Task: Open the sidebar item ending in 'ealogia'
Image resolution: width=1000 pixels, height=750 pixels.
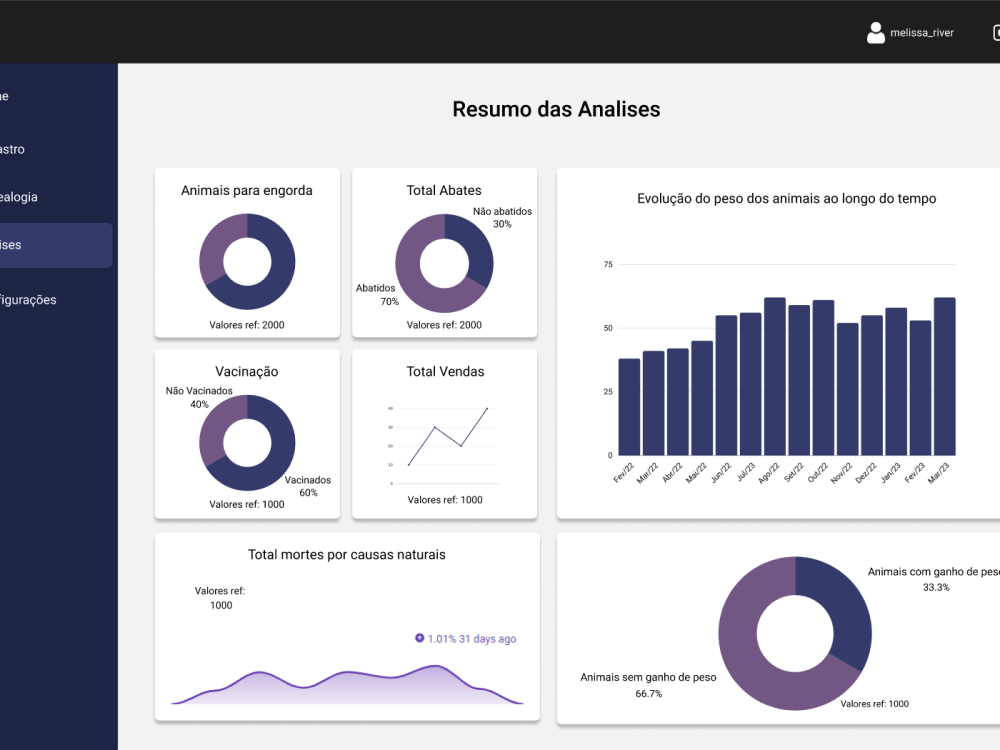Action: 18,197
